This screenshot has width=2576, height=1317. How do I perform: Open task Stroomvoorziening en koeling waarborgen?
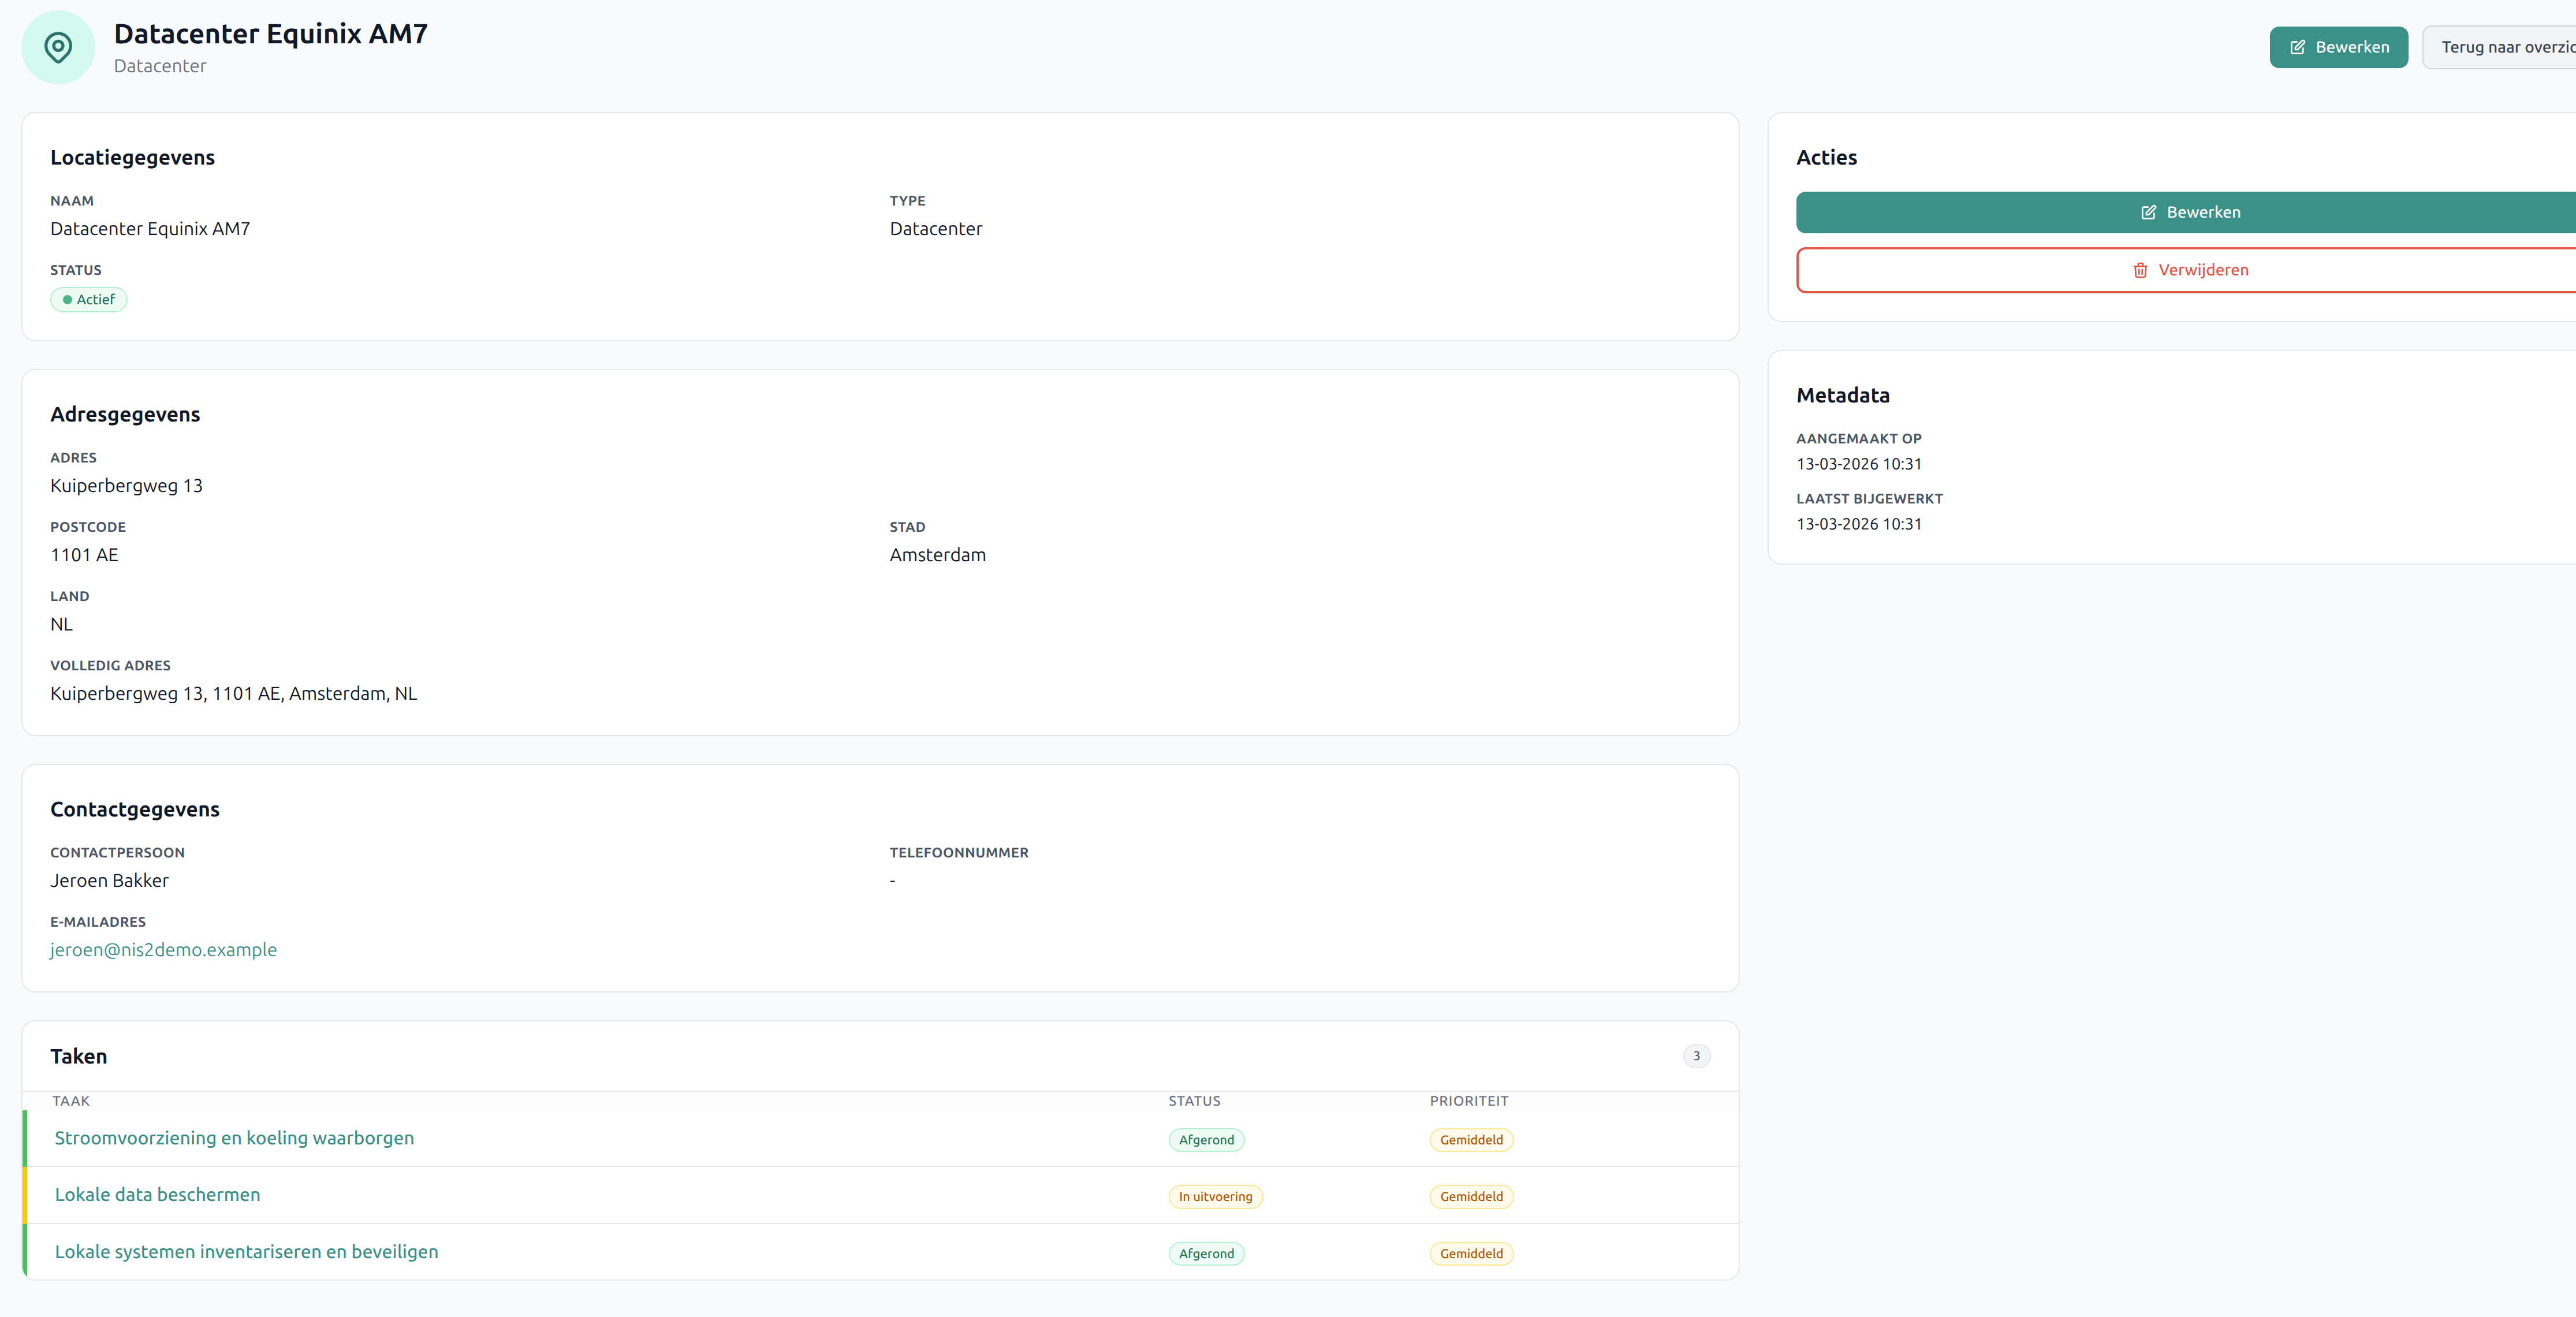point(234,1138)
